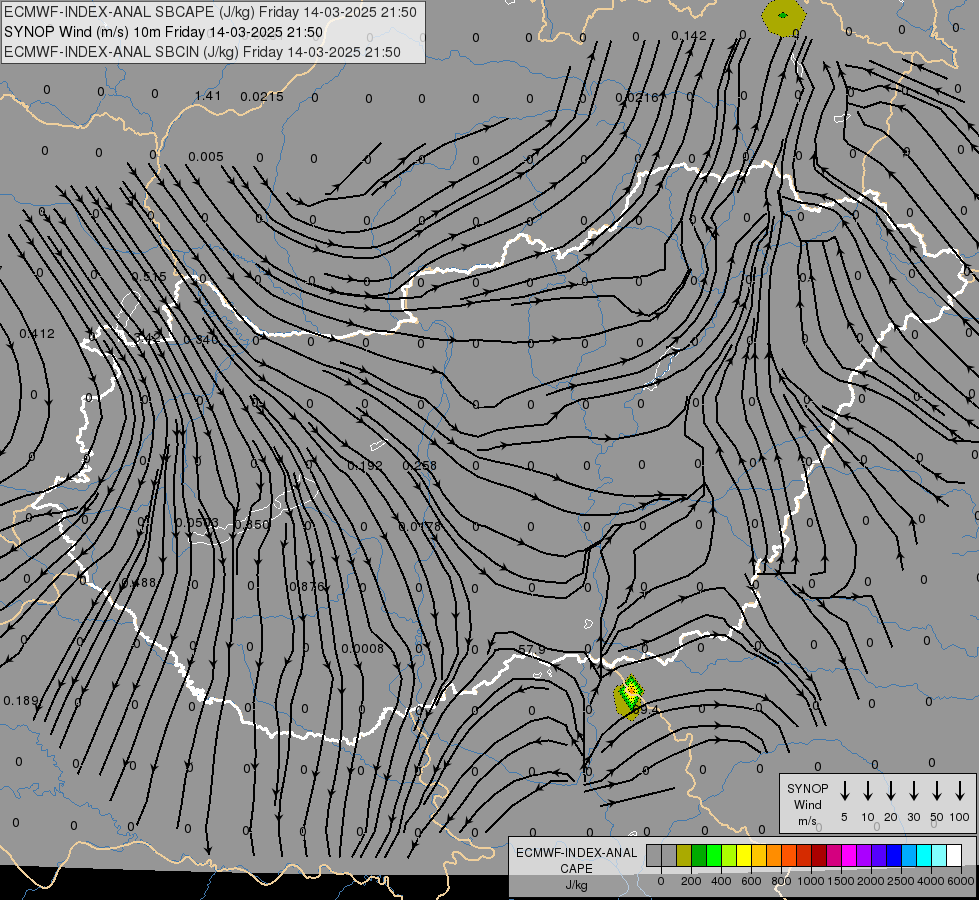
Task: Click the SBCIN title line in header
Action: coord(202,52)
